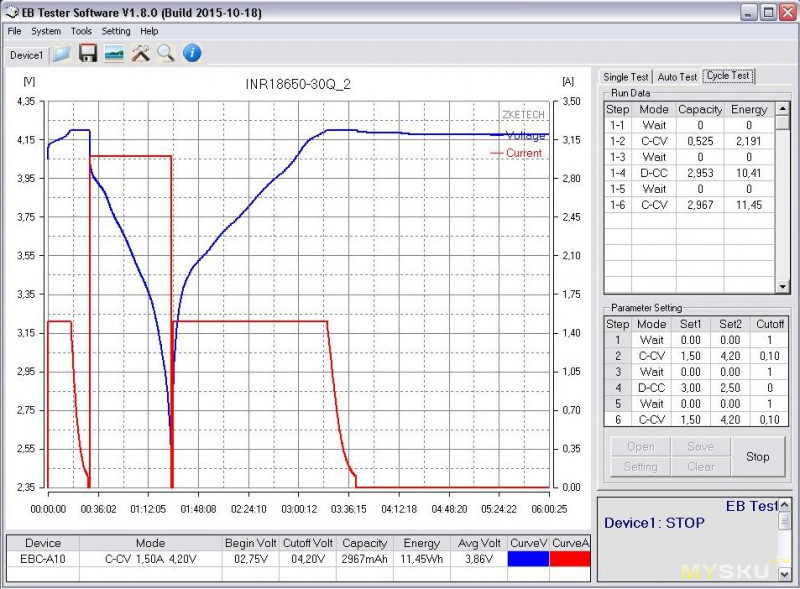
Task: Click the 04,20V cutoff voltage cell
Action: [x=308, y=559]
